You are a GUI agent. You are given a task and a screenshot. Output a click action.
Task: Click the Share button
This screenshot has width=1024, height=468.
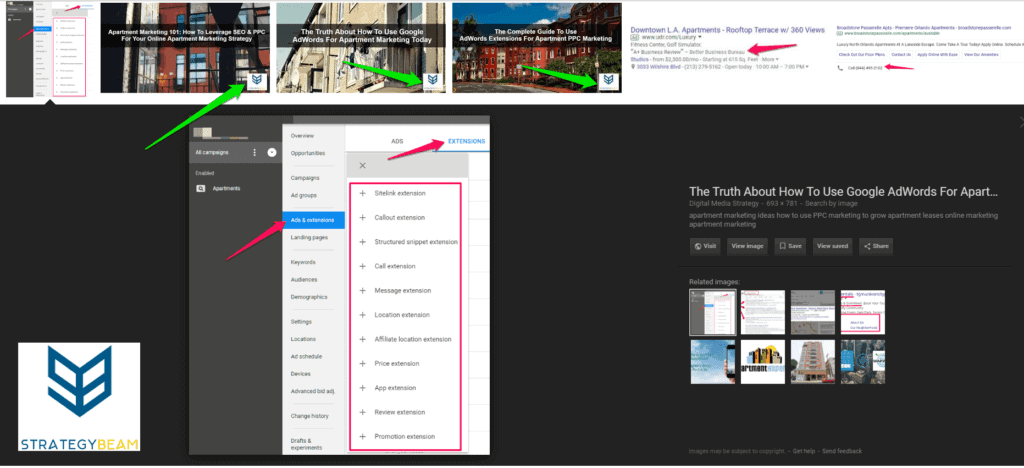click(876, 246)
